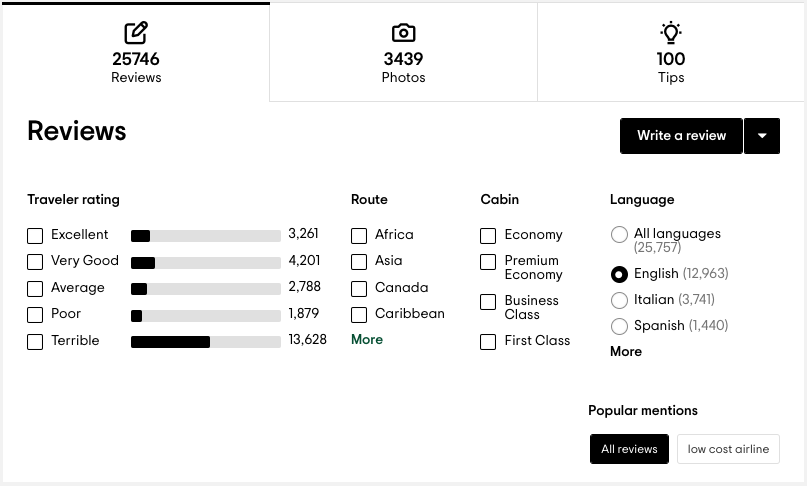Select the All reviews mention chip
Viewport: 807px width, 486px height.
point(629,449)
